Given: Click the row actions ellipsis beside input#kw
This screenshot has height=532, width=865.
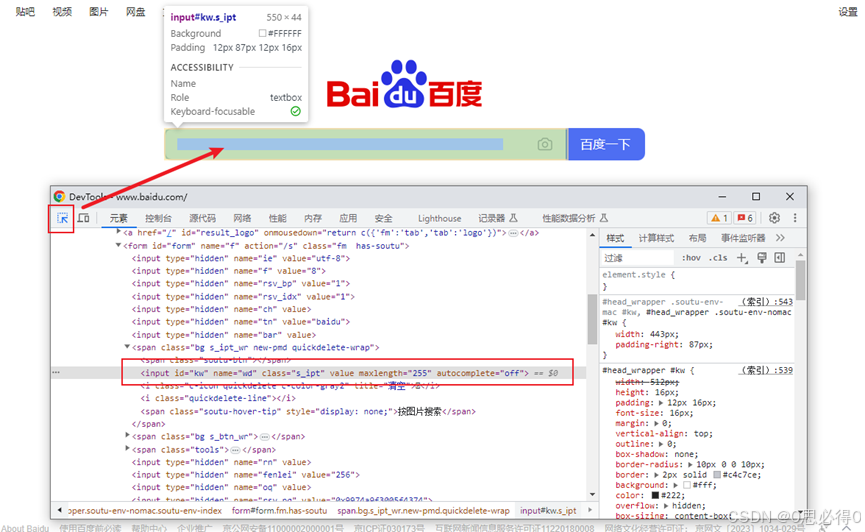Looking at the screenshot, I should (x=56, y=373).
